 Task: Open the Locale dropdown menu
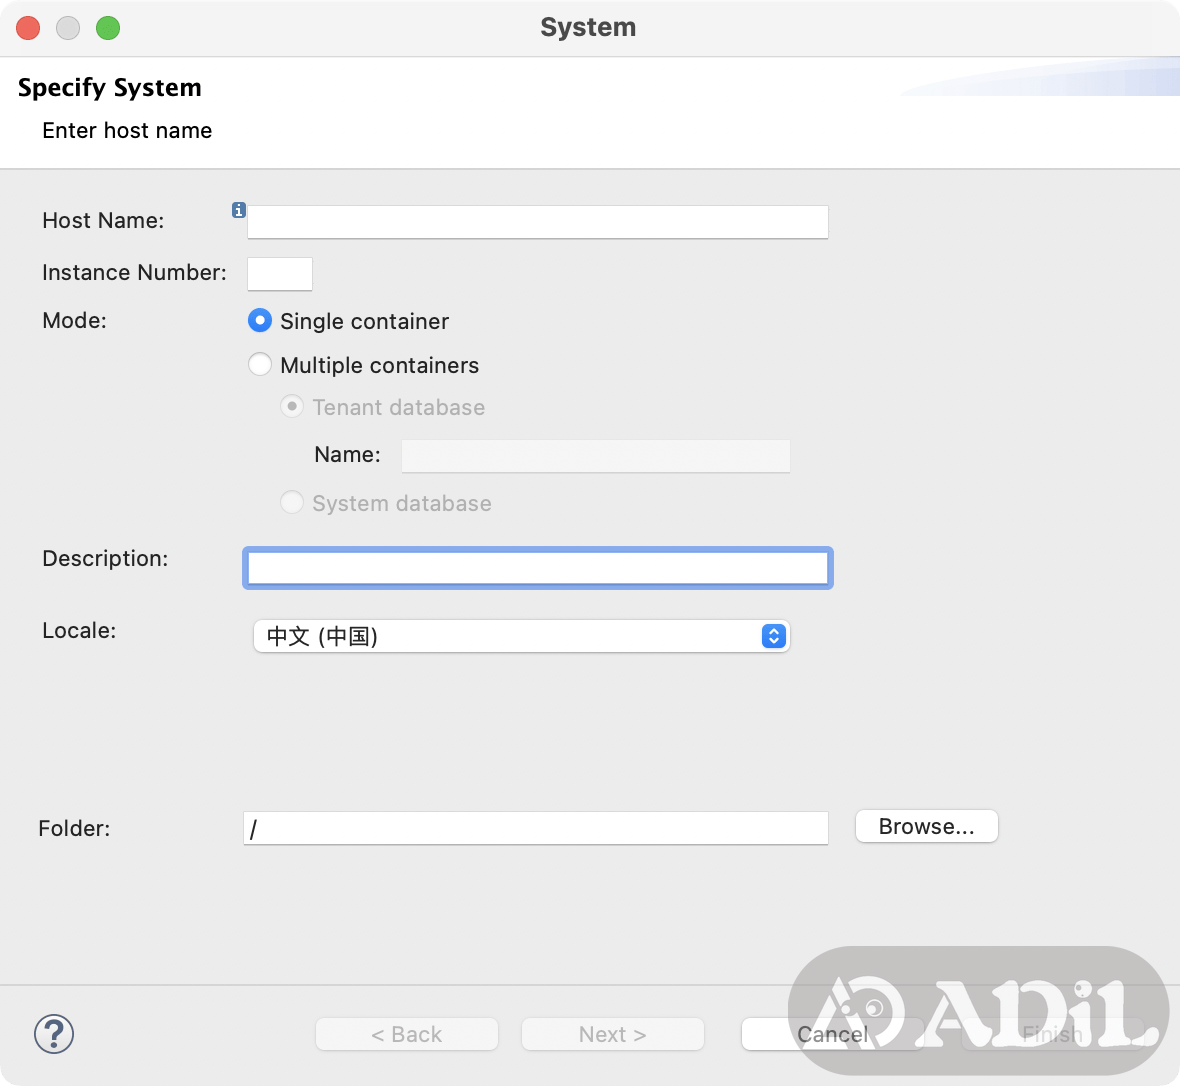click(x=521, y=636)
